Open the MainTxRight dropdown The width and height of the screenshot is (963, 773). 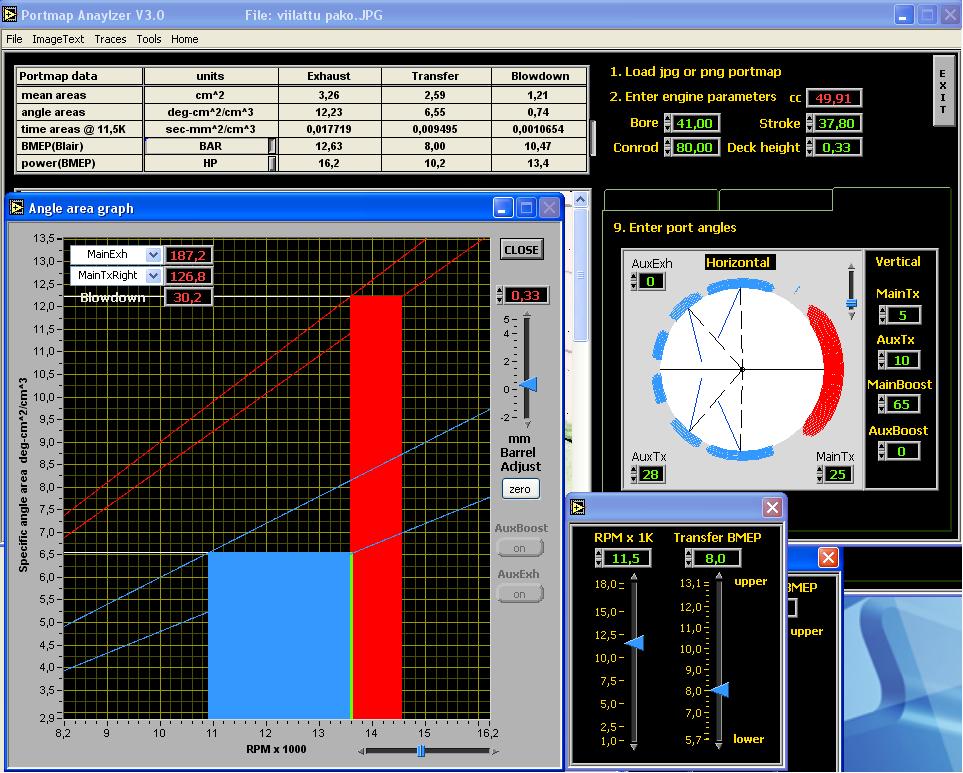click(153, 276)
